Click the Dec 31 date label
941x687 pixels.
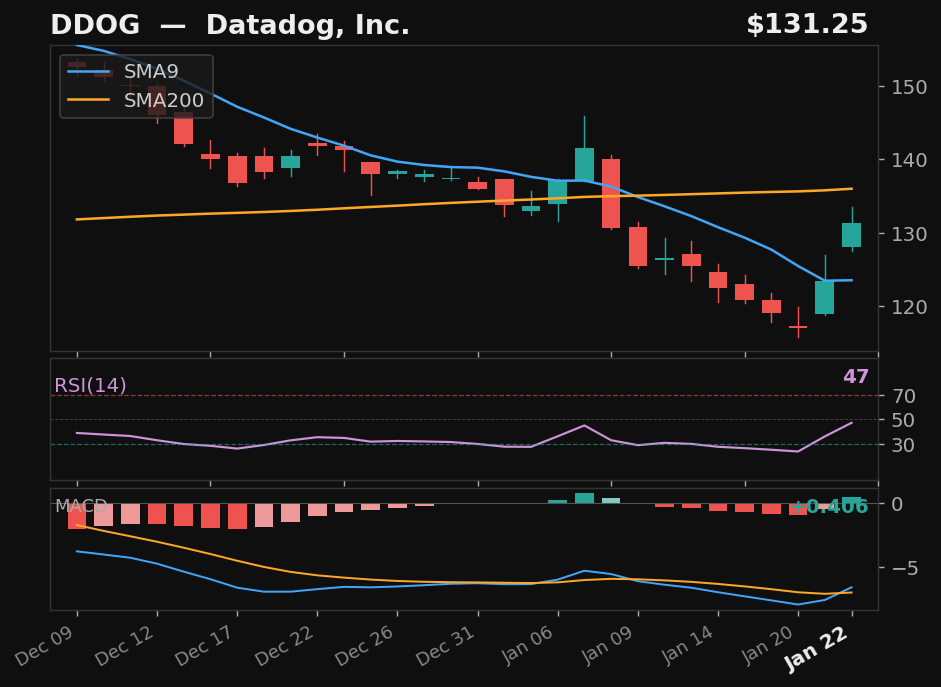click(446, 646)
